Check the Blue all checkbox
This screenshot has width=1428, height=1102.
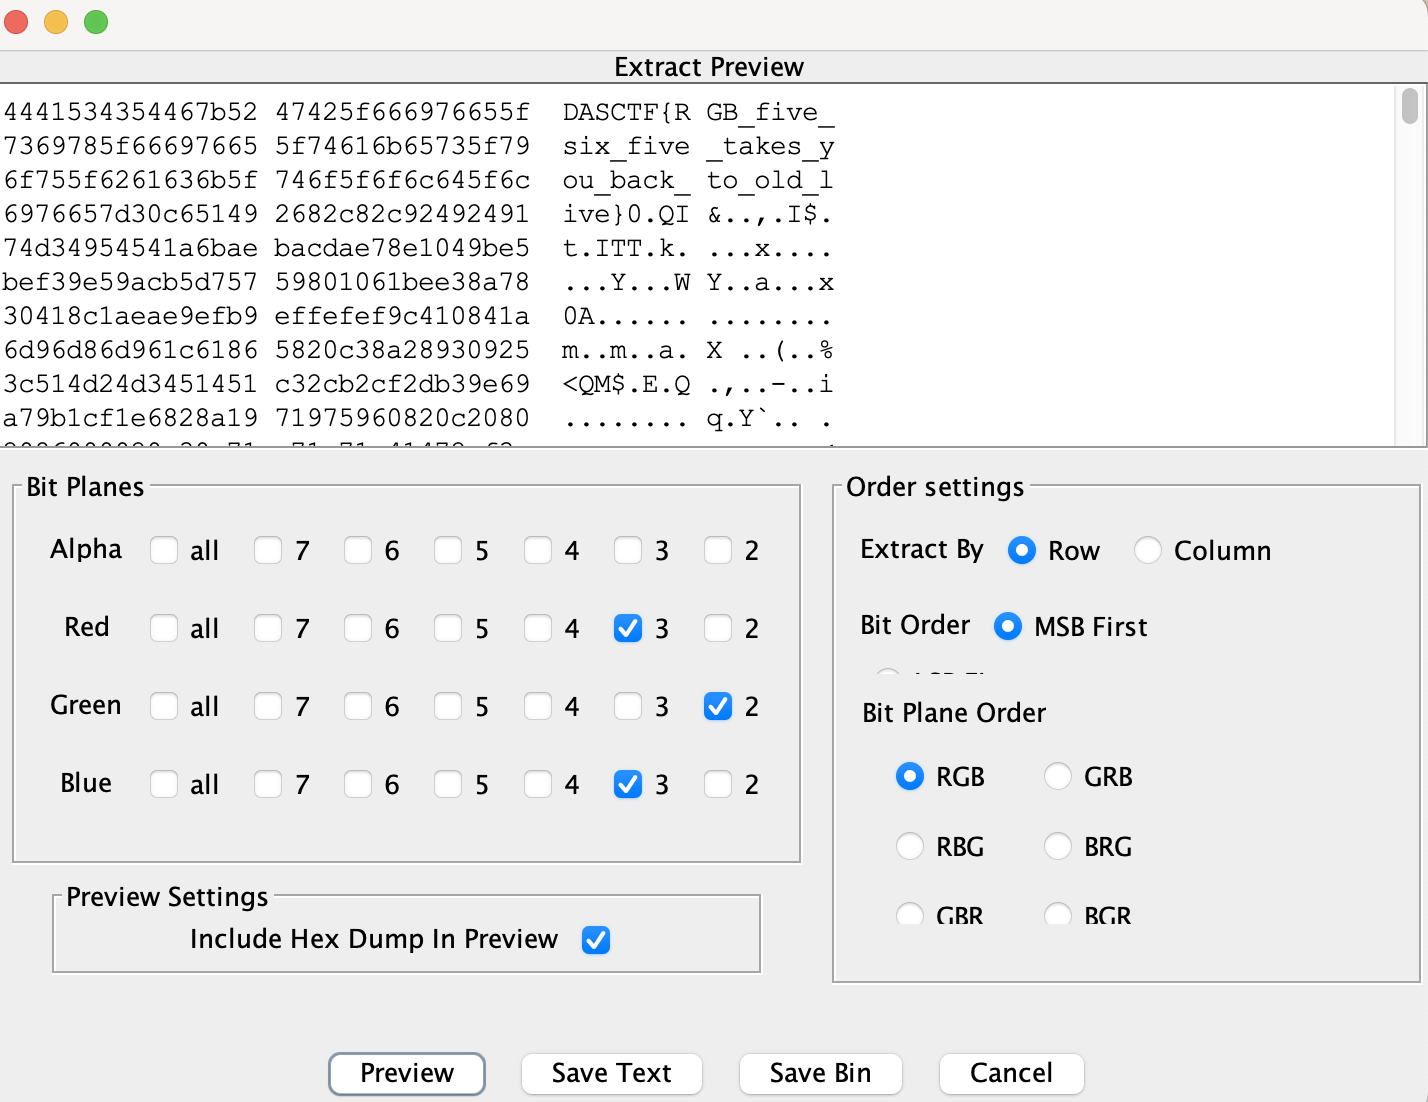(164, 784)
